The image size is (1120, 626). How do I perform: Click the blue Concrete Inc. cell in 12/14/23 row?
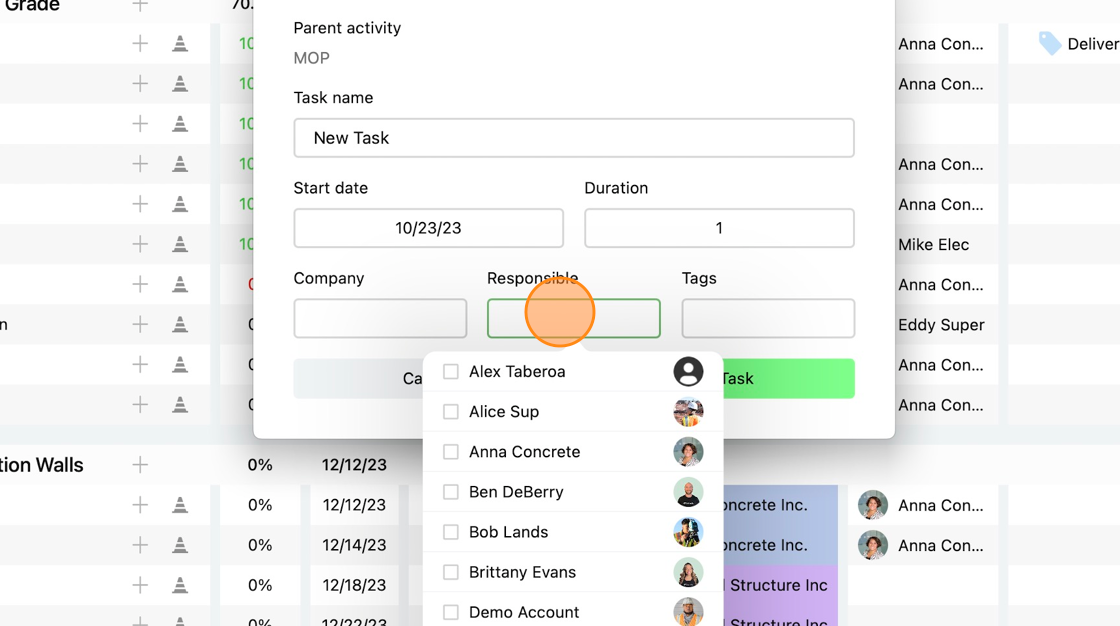780,545
